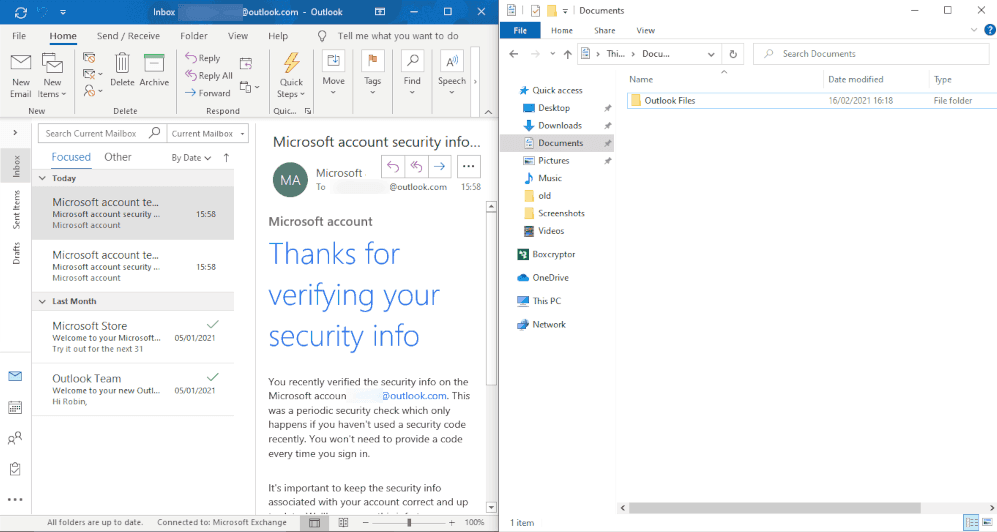Open the Current Mailbox scope dropdown
This screenshot has height=532, width=997.
(208, 133)
